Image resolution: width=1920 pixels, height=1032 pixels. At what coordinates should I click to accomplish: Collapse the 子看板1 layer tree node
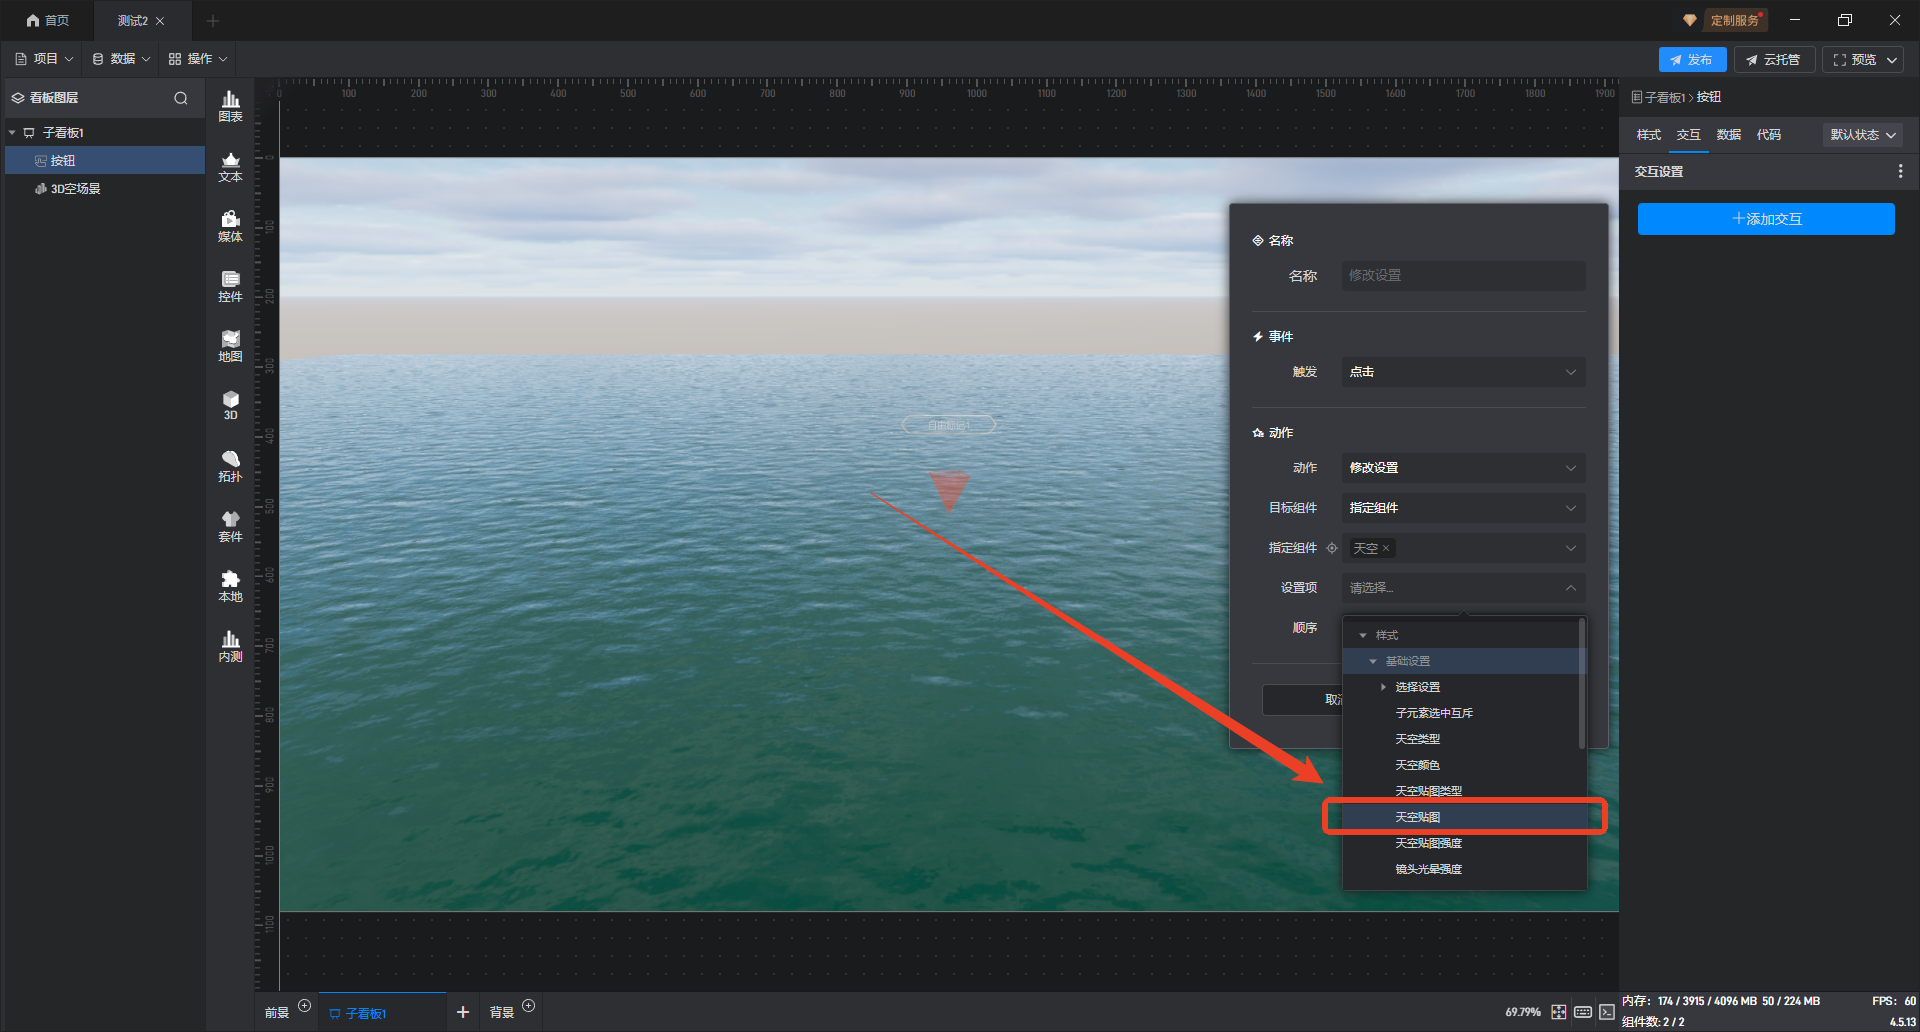(x=12, y=133)
